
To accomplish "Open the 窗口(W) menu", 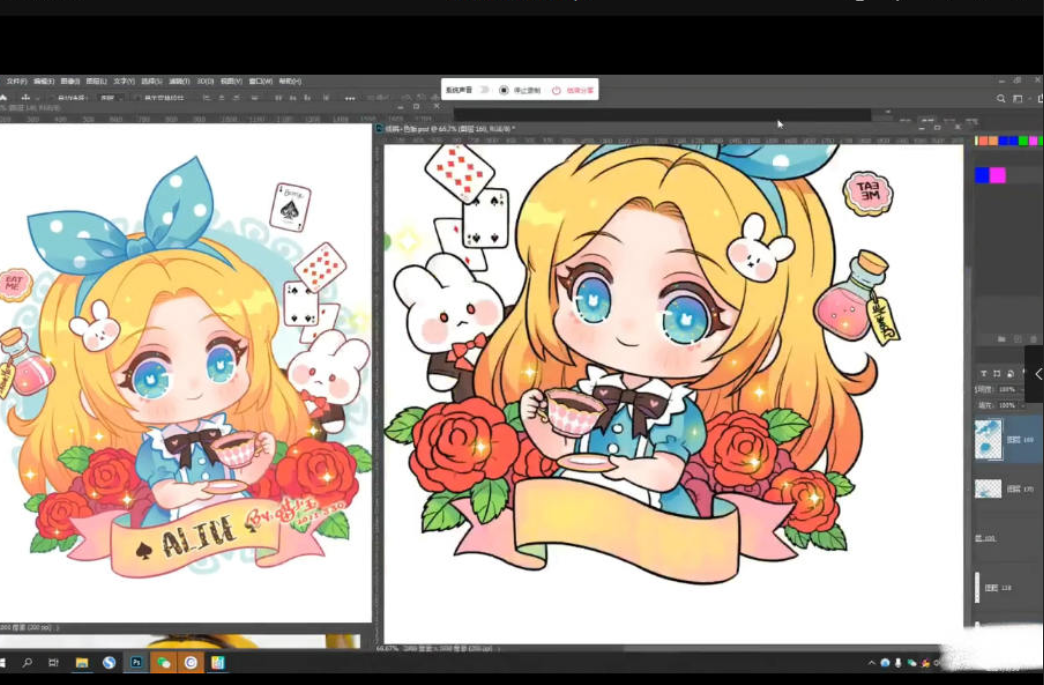I will 260,81.
